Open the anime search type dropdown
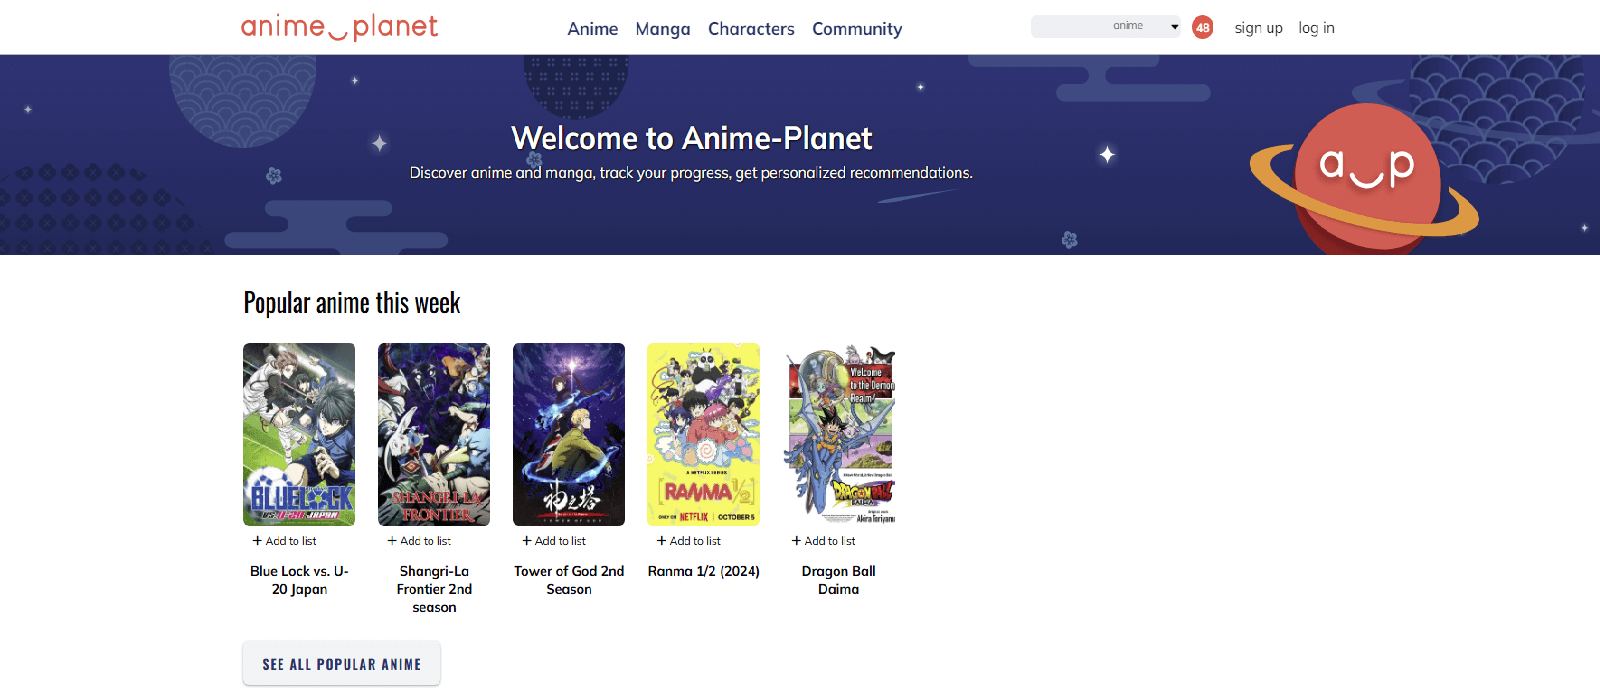 point(1146,27)
